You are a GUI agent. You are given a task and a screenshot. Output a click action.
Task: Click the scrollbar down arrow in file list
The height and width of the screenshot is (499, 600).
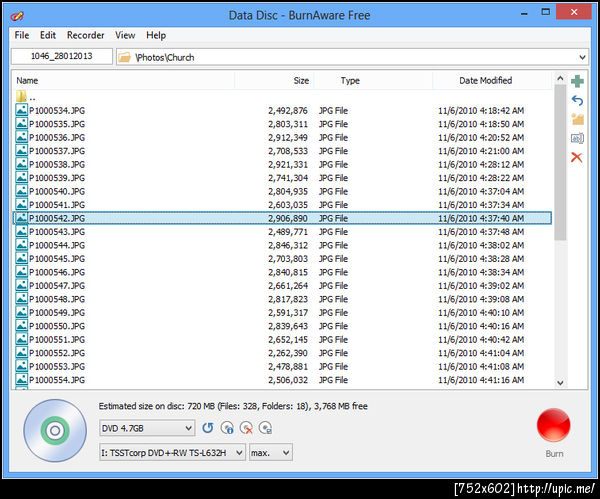[560, 383]
